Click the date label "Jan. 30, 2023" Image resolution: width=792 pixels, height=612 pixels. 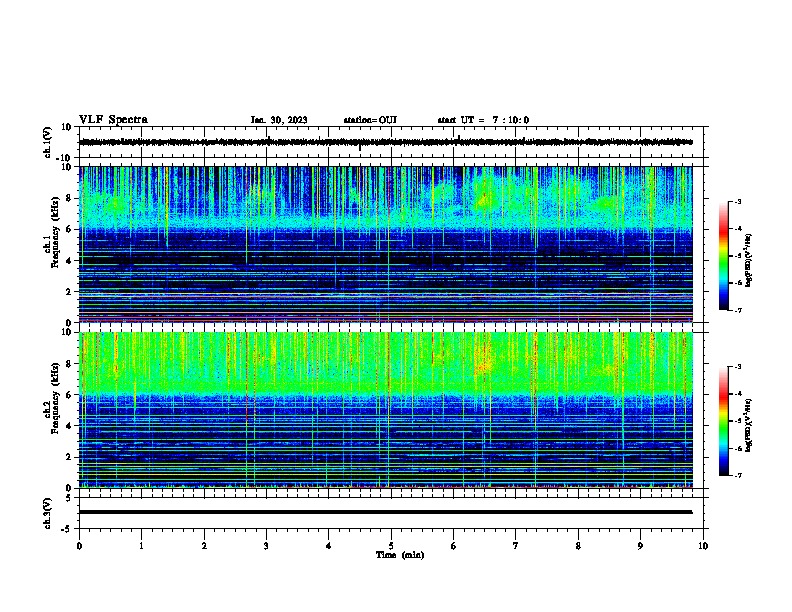(x=279, y=120)
